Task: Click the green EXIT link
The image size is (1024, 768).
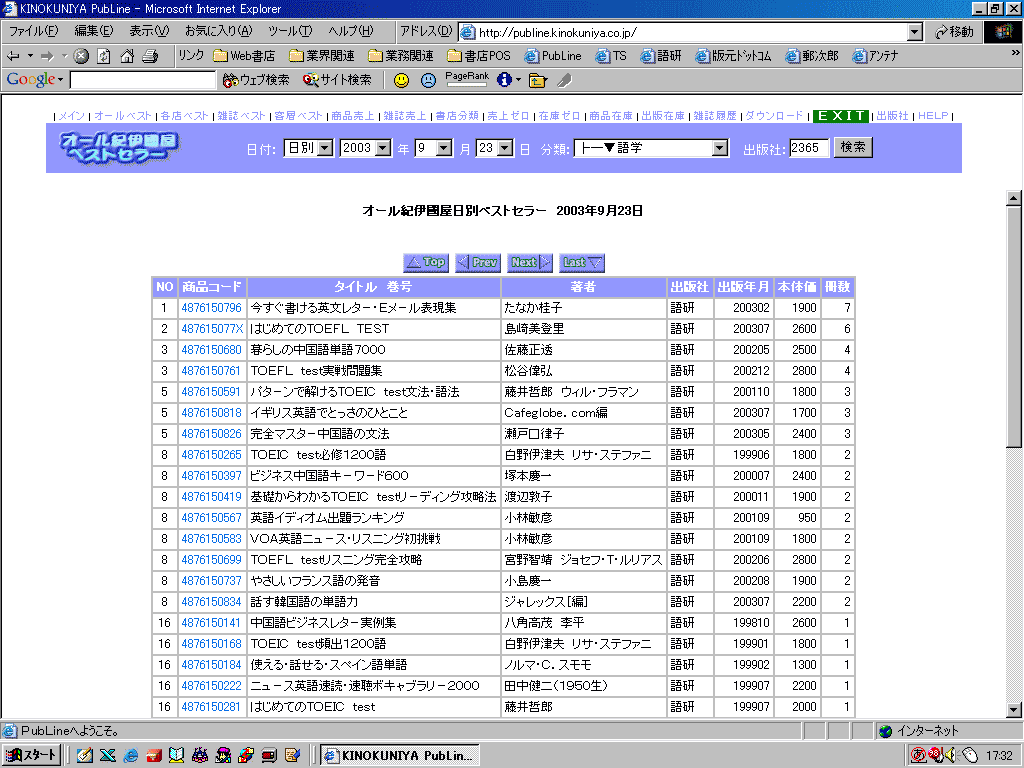Action: [840, 116]
